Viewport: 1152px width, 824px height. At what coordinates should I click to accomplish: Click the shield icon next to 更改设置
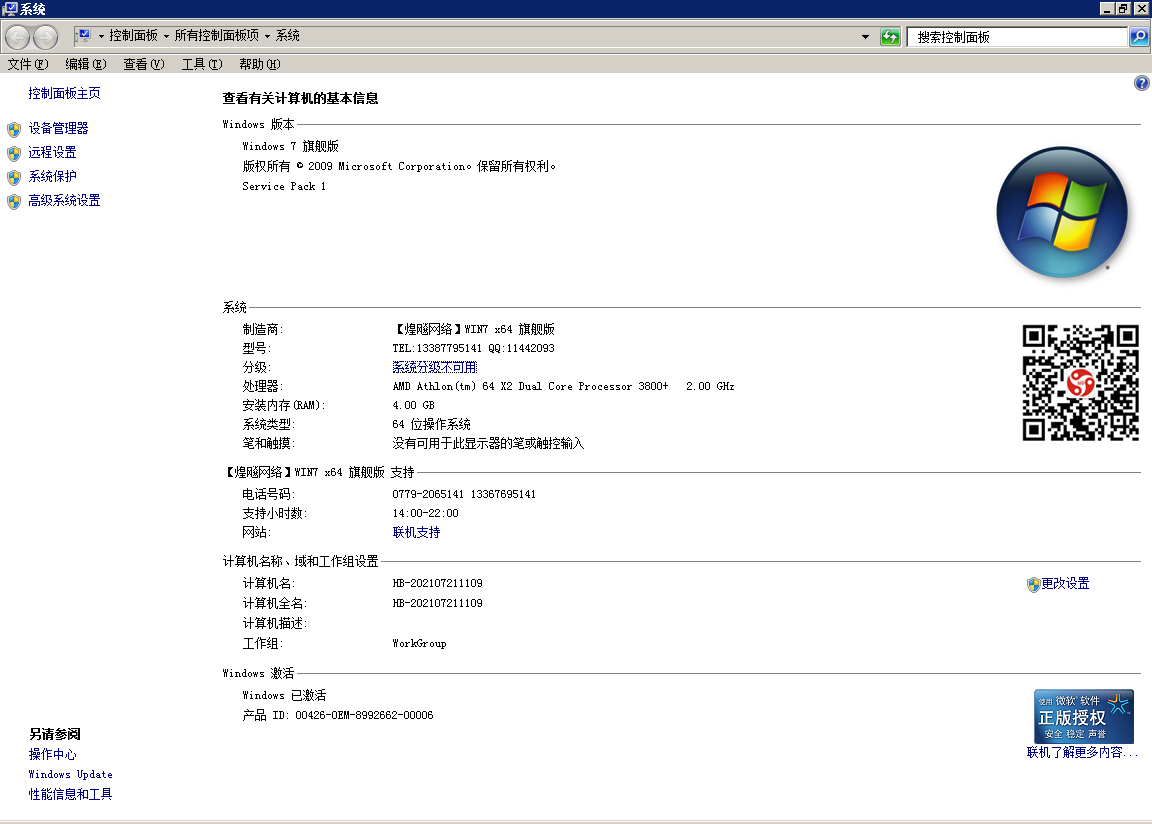[1034, 585]
